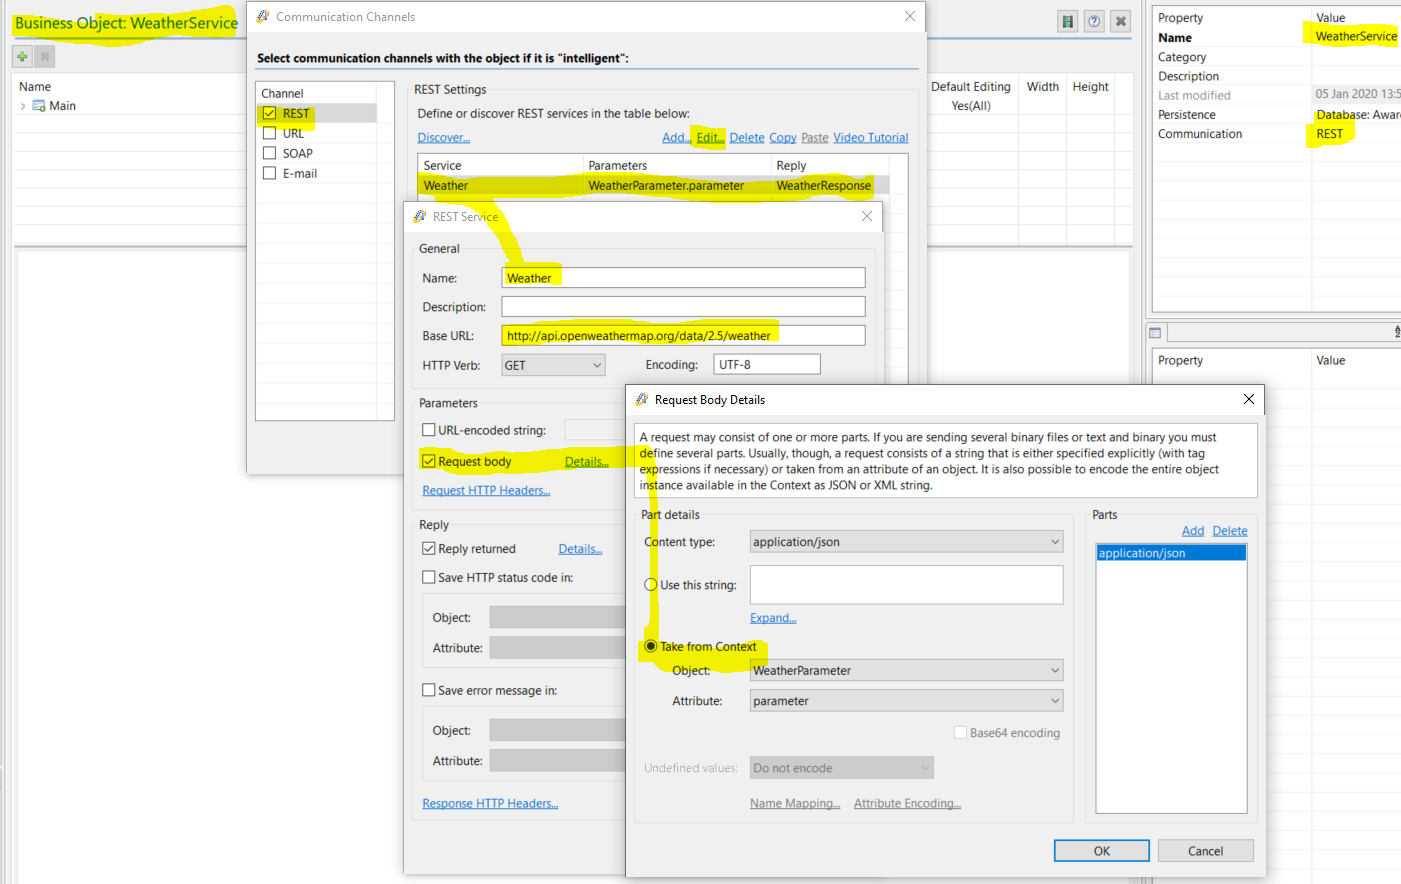Image resolution: width=1401 pixels, height=884 pixels.
Task: Close the Request Body Details dialog
Action: pos(1248,399)
